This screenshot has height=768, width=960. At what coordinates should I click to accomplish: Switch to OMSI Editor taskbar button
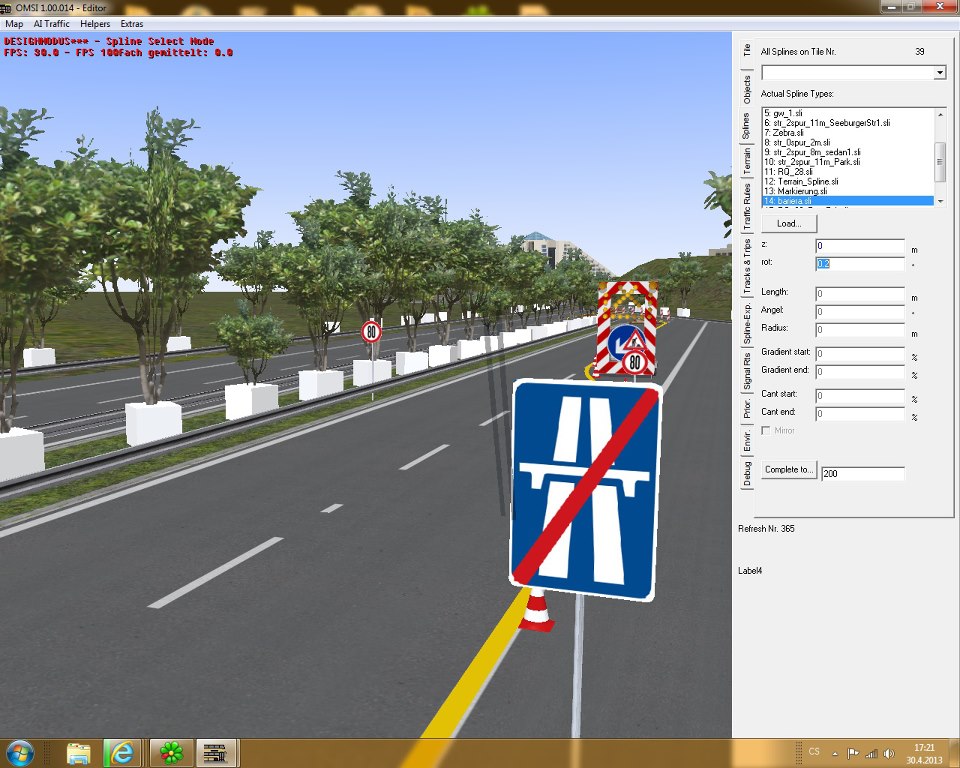coord(215,752)
